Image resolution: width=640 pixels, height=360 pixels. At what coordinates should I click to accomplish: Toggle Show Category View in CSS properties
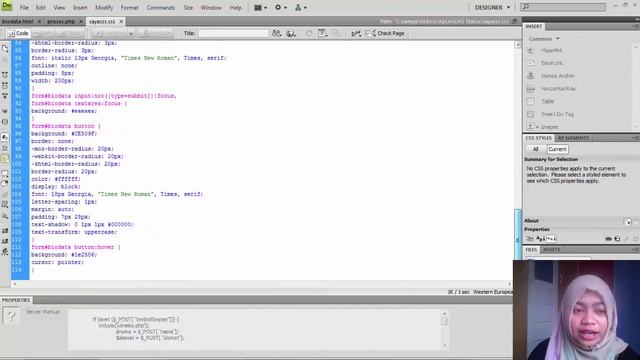click(x=530, y=239)
